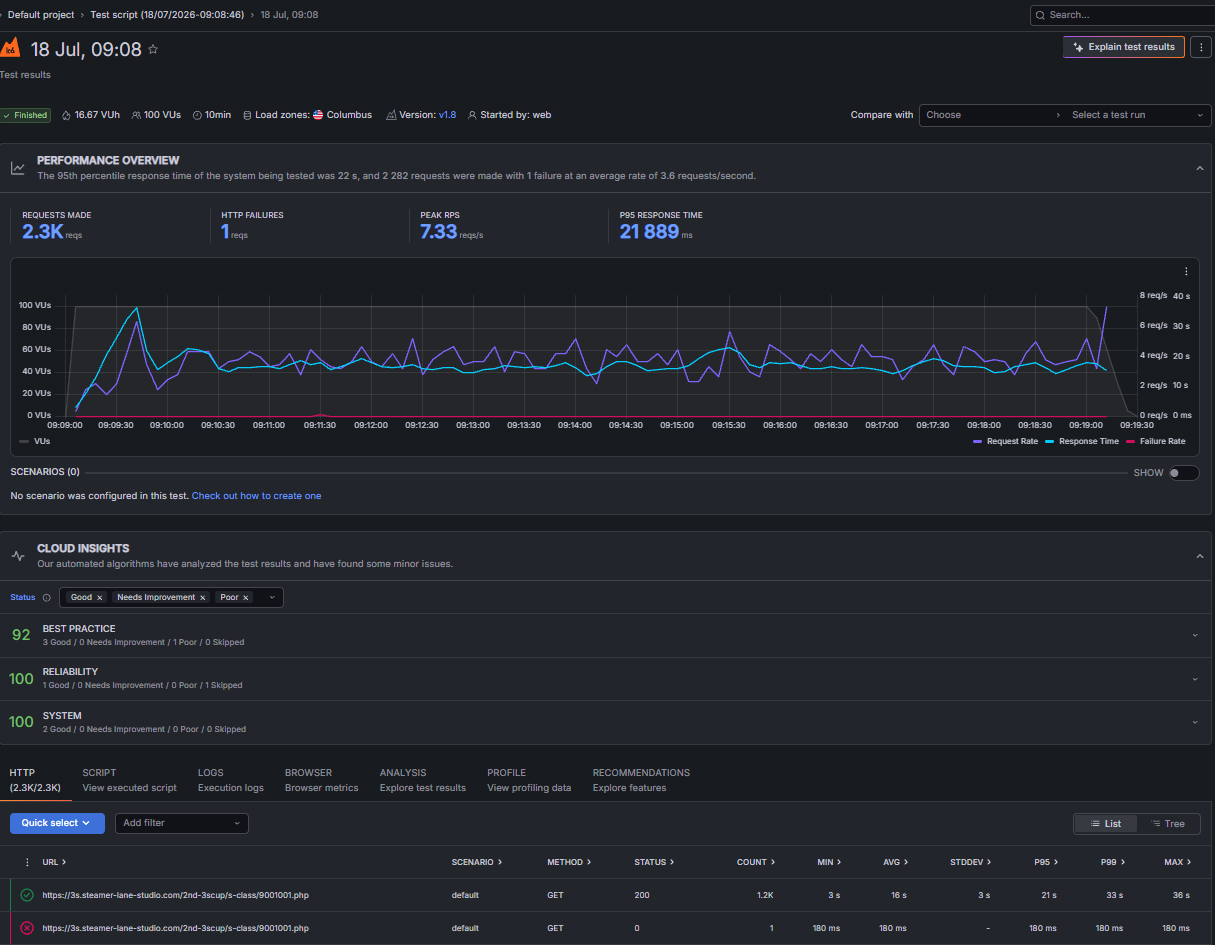This screenshot has height=945, width=1215.
Task: Collapse the Performance Overview panel
Action: pos(1200,168)
